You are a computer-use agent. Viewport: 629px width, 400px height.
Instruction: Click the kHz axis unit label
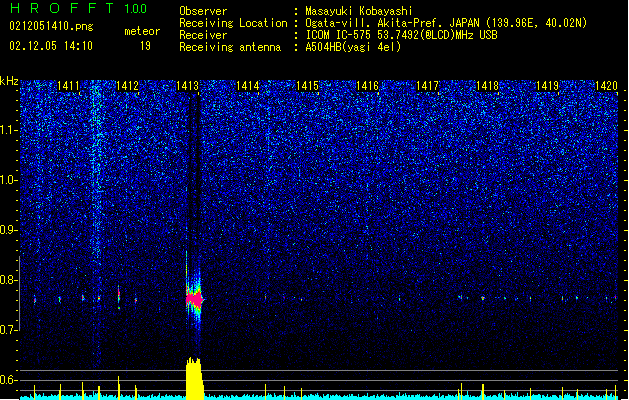tap(9, 81)
